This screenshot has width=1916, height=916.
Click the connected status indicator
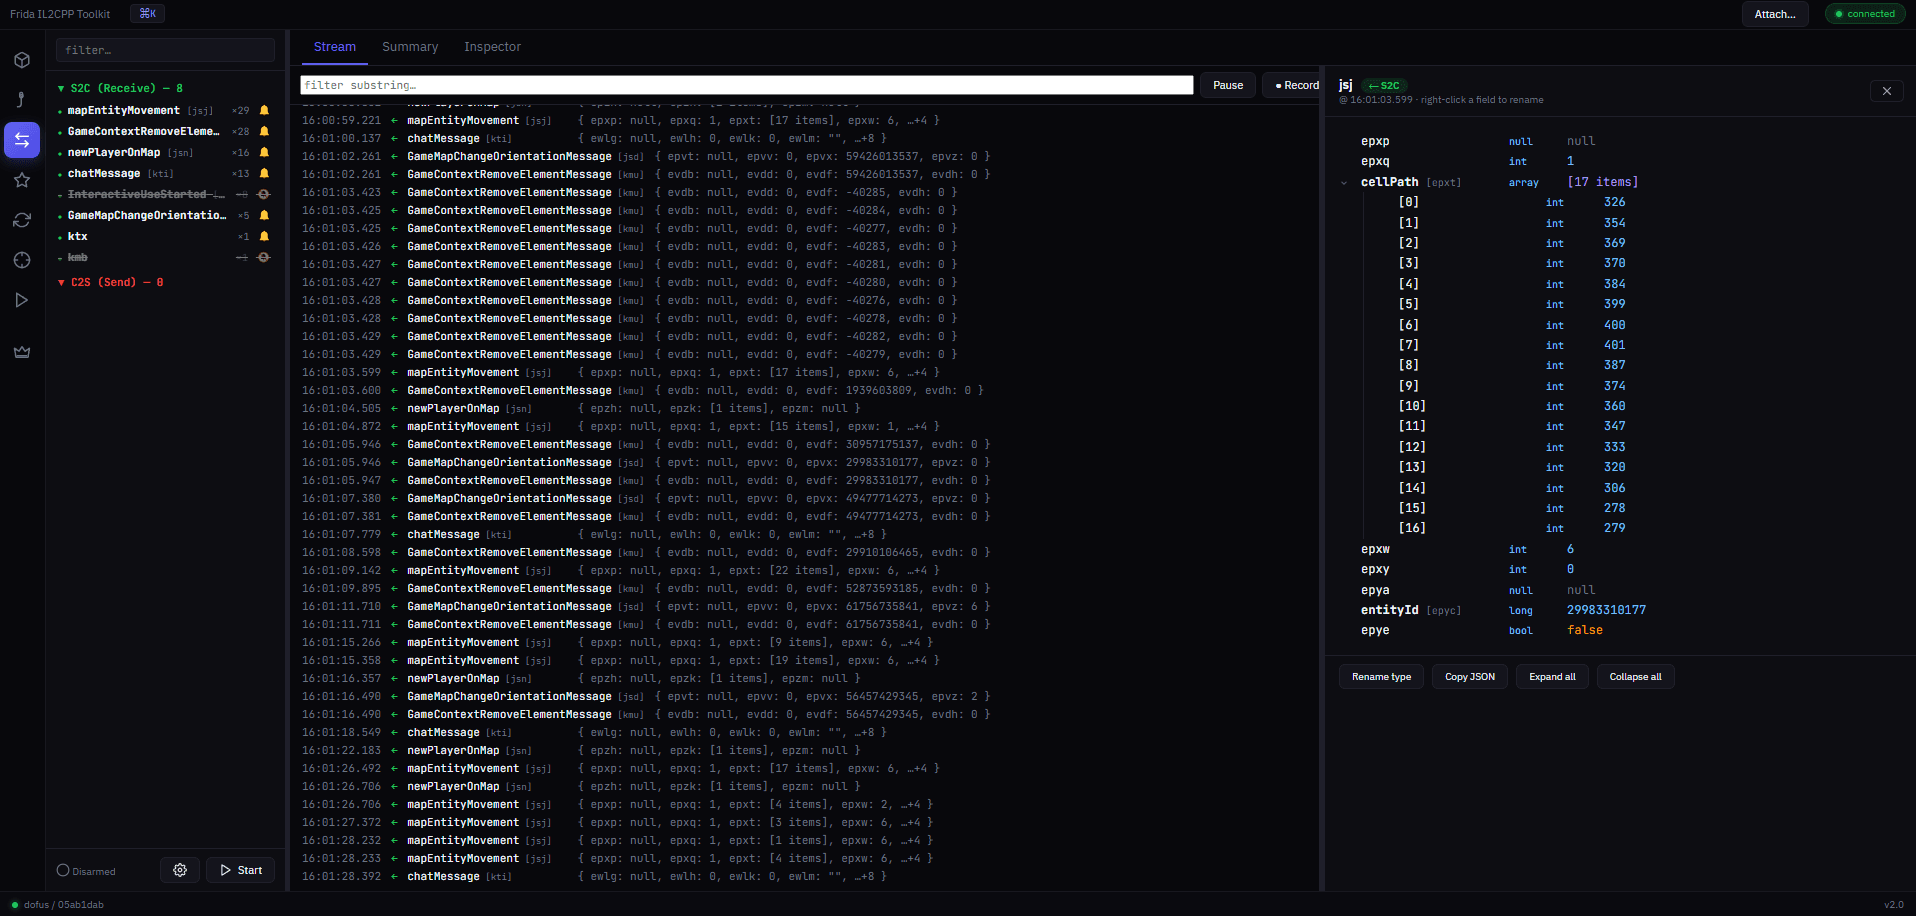(x=1865, y=14)
